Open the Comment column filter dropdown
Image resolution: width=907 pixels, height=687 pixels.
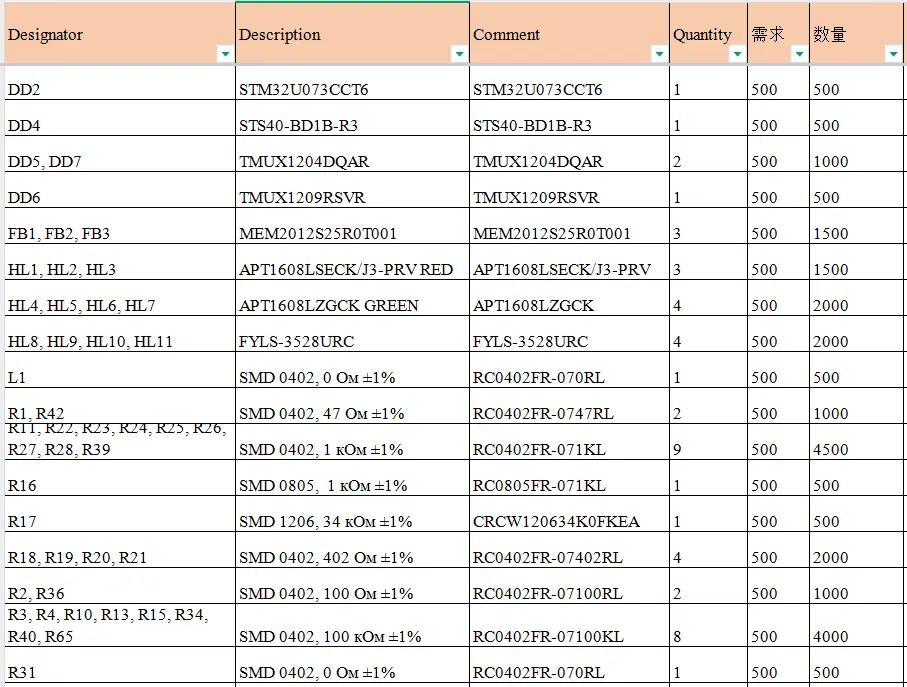(x=659, y=54)
